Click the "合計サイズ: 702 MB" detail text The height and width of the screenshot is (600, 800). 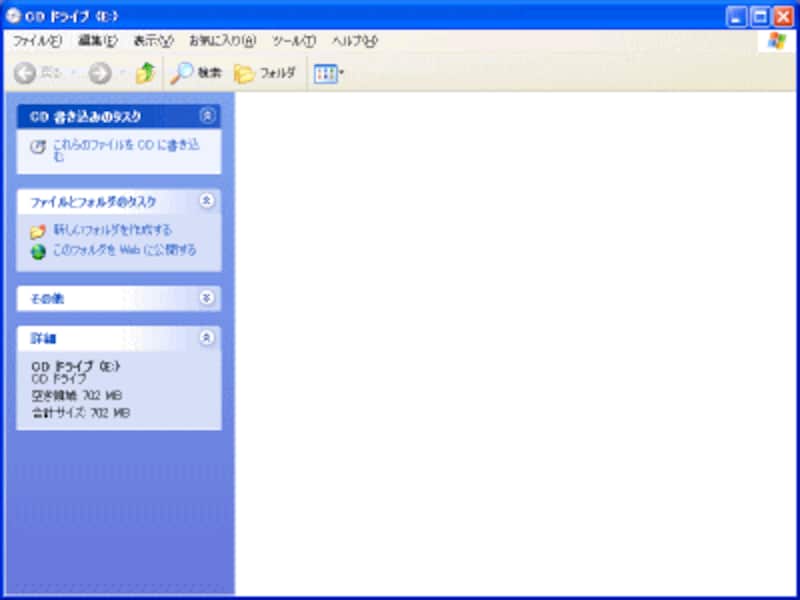[x=81, y=413]
